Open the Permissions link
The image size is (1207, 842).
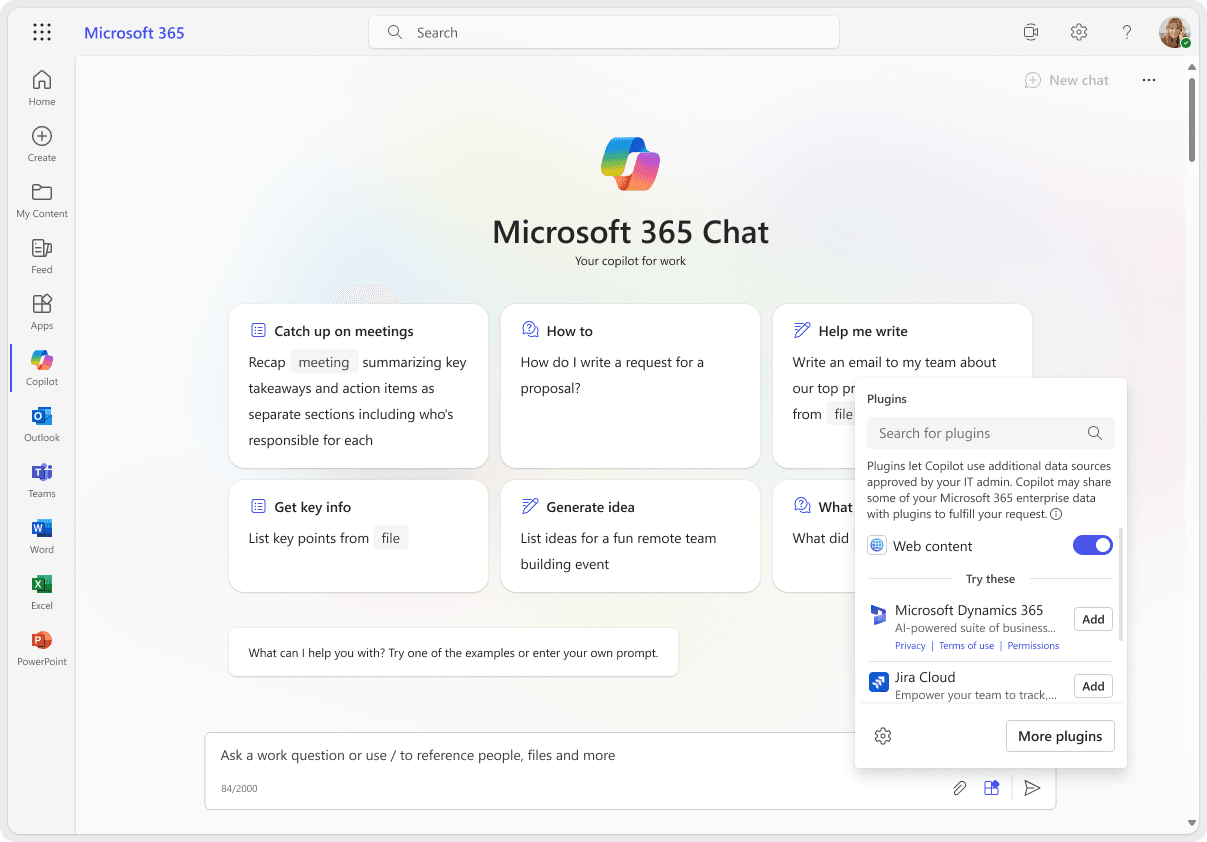(1033, 646)
